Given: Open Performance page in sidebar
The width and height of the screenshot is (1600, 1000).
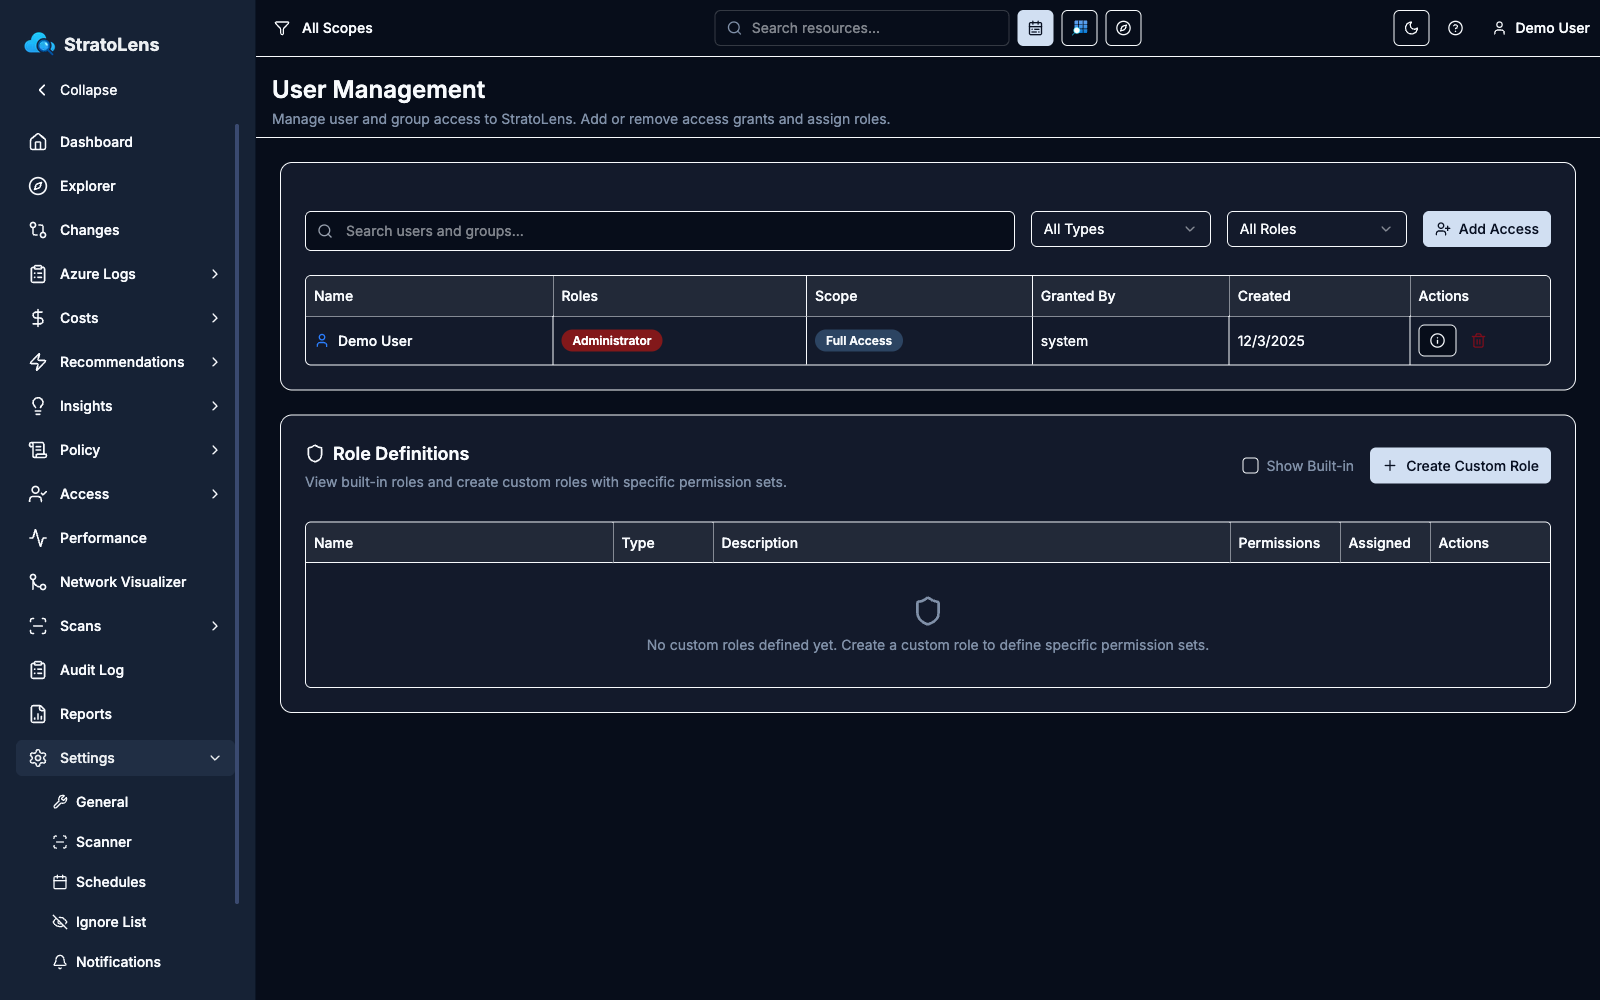Looking at the screenshot, I should 125,538.
